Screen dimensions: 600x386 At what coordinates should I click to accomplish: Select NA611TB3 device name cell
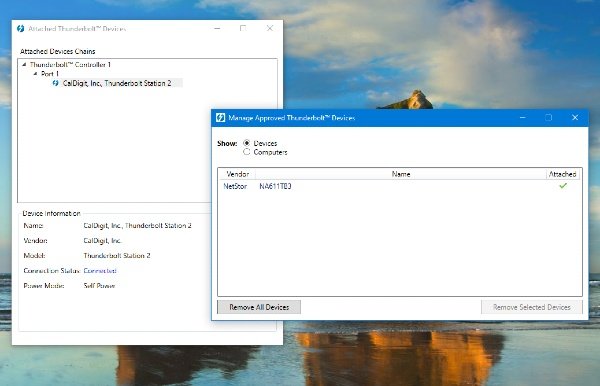[275, 186]
